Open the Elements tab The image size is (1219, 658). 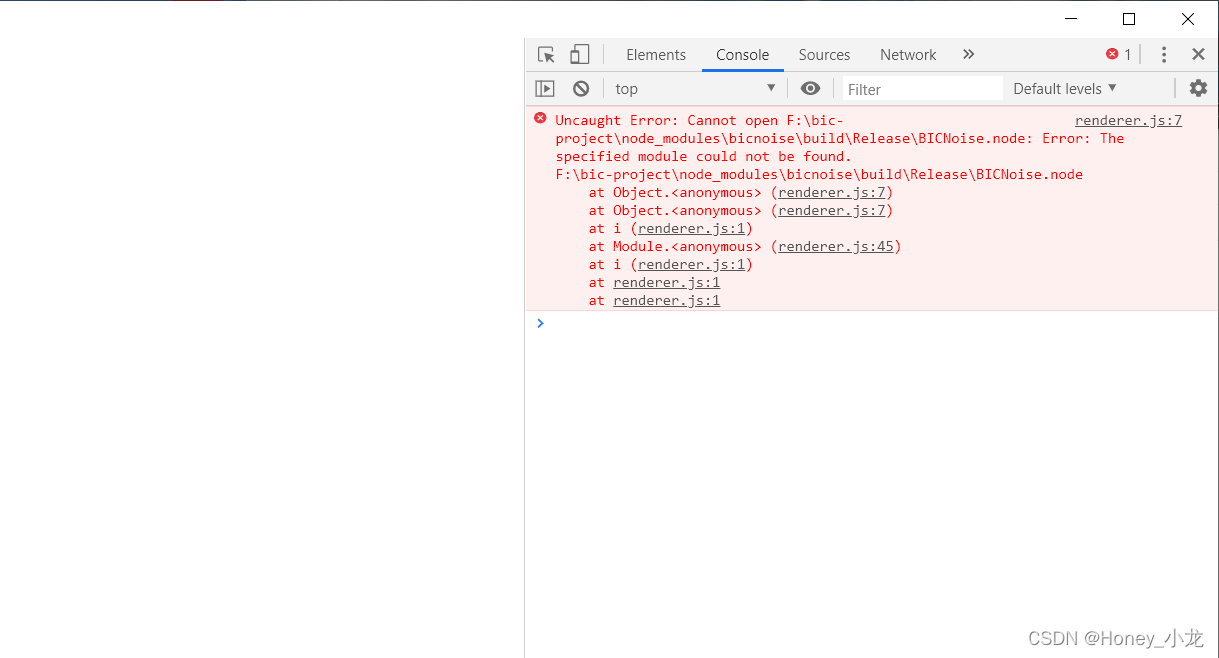[656, 55]
